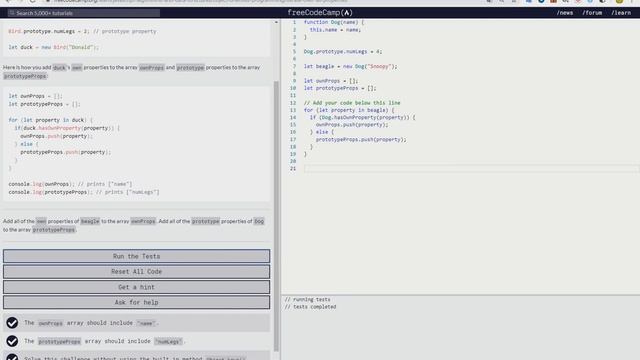The width and height of the screenshot is (640, 360).
Task: Click editor line 10 'let prototypeProps = [];'
Action: click(x=340, y=88)
